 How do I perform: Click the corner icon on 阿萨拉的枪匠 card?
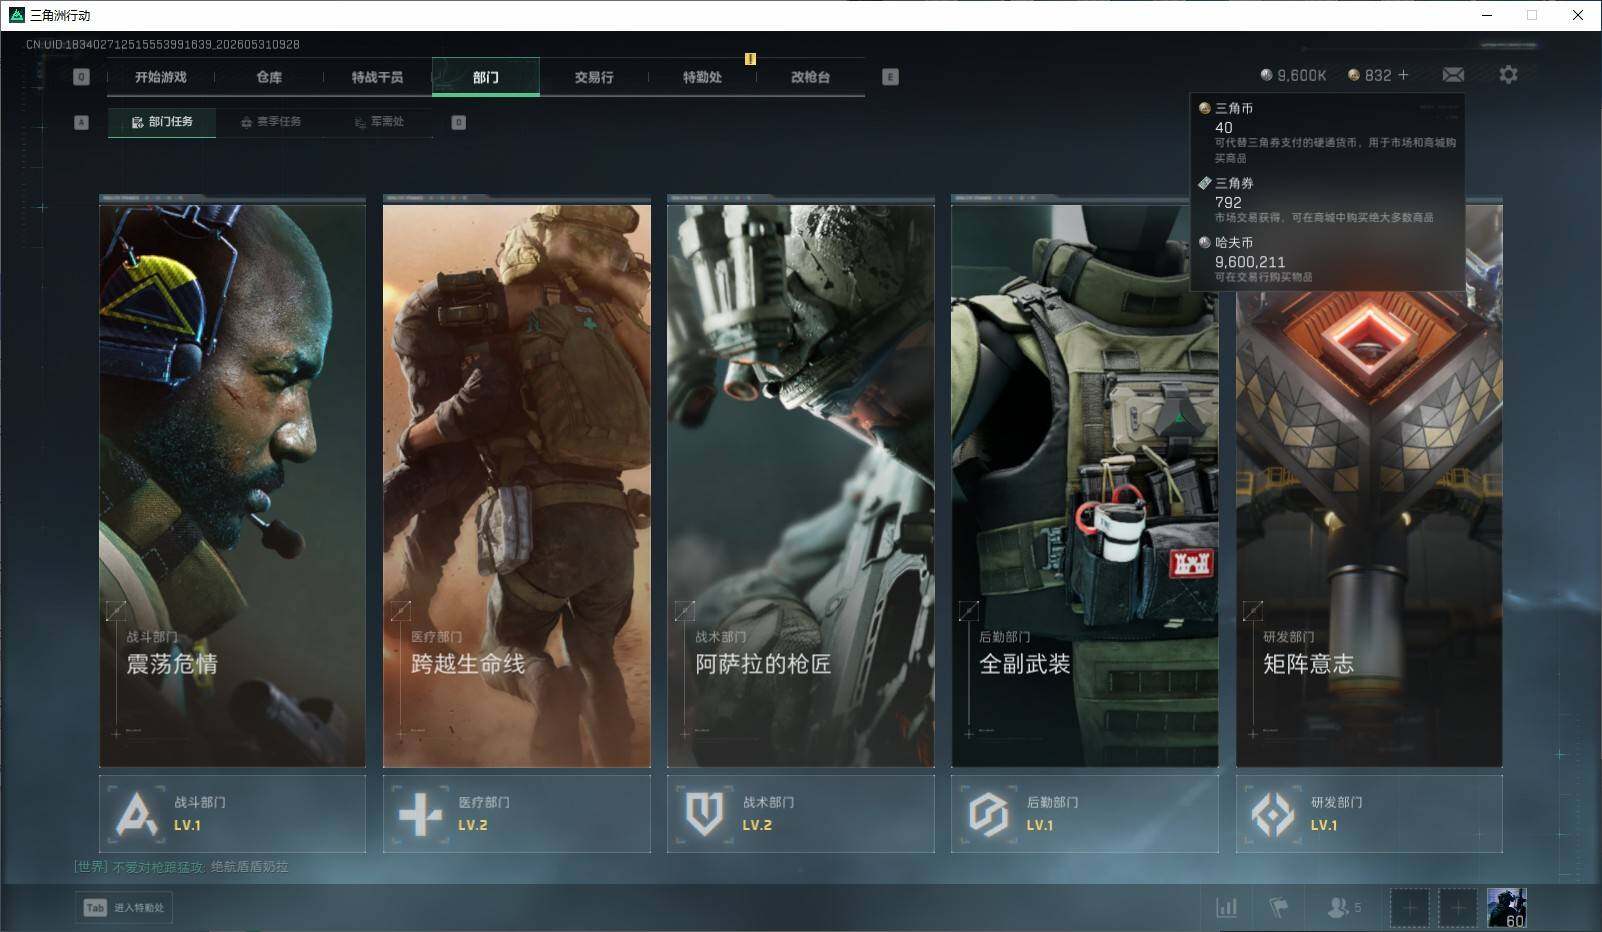(684, 610)
